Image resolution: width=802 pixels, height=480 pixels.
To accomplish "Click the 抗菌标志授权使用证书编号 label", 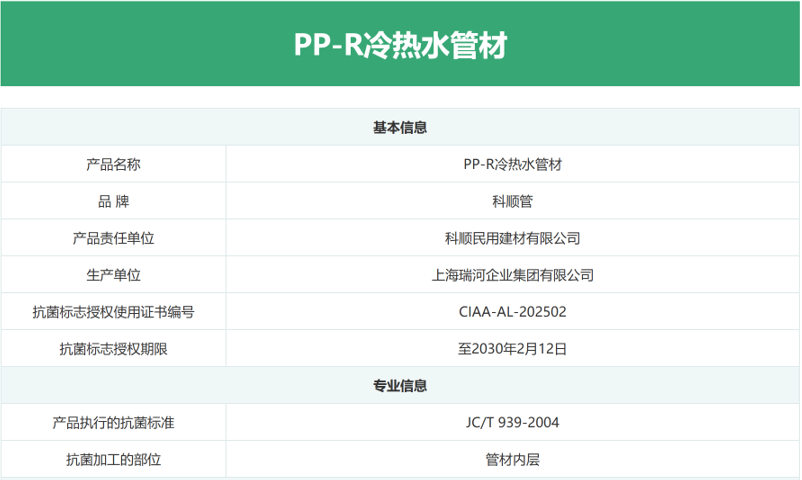I will [x=113, y=312].
